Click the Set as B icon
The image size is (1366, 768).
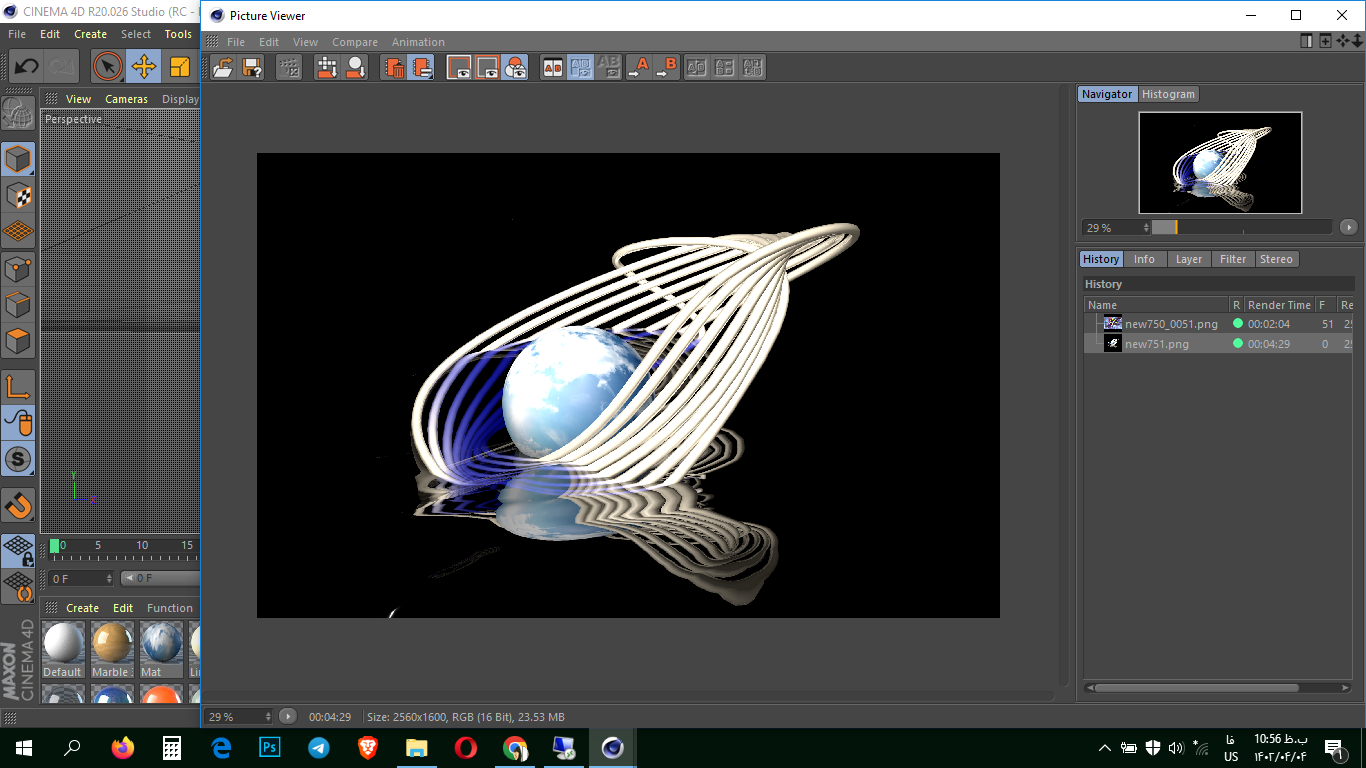click(666, 67)
